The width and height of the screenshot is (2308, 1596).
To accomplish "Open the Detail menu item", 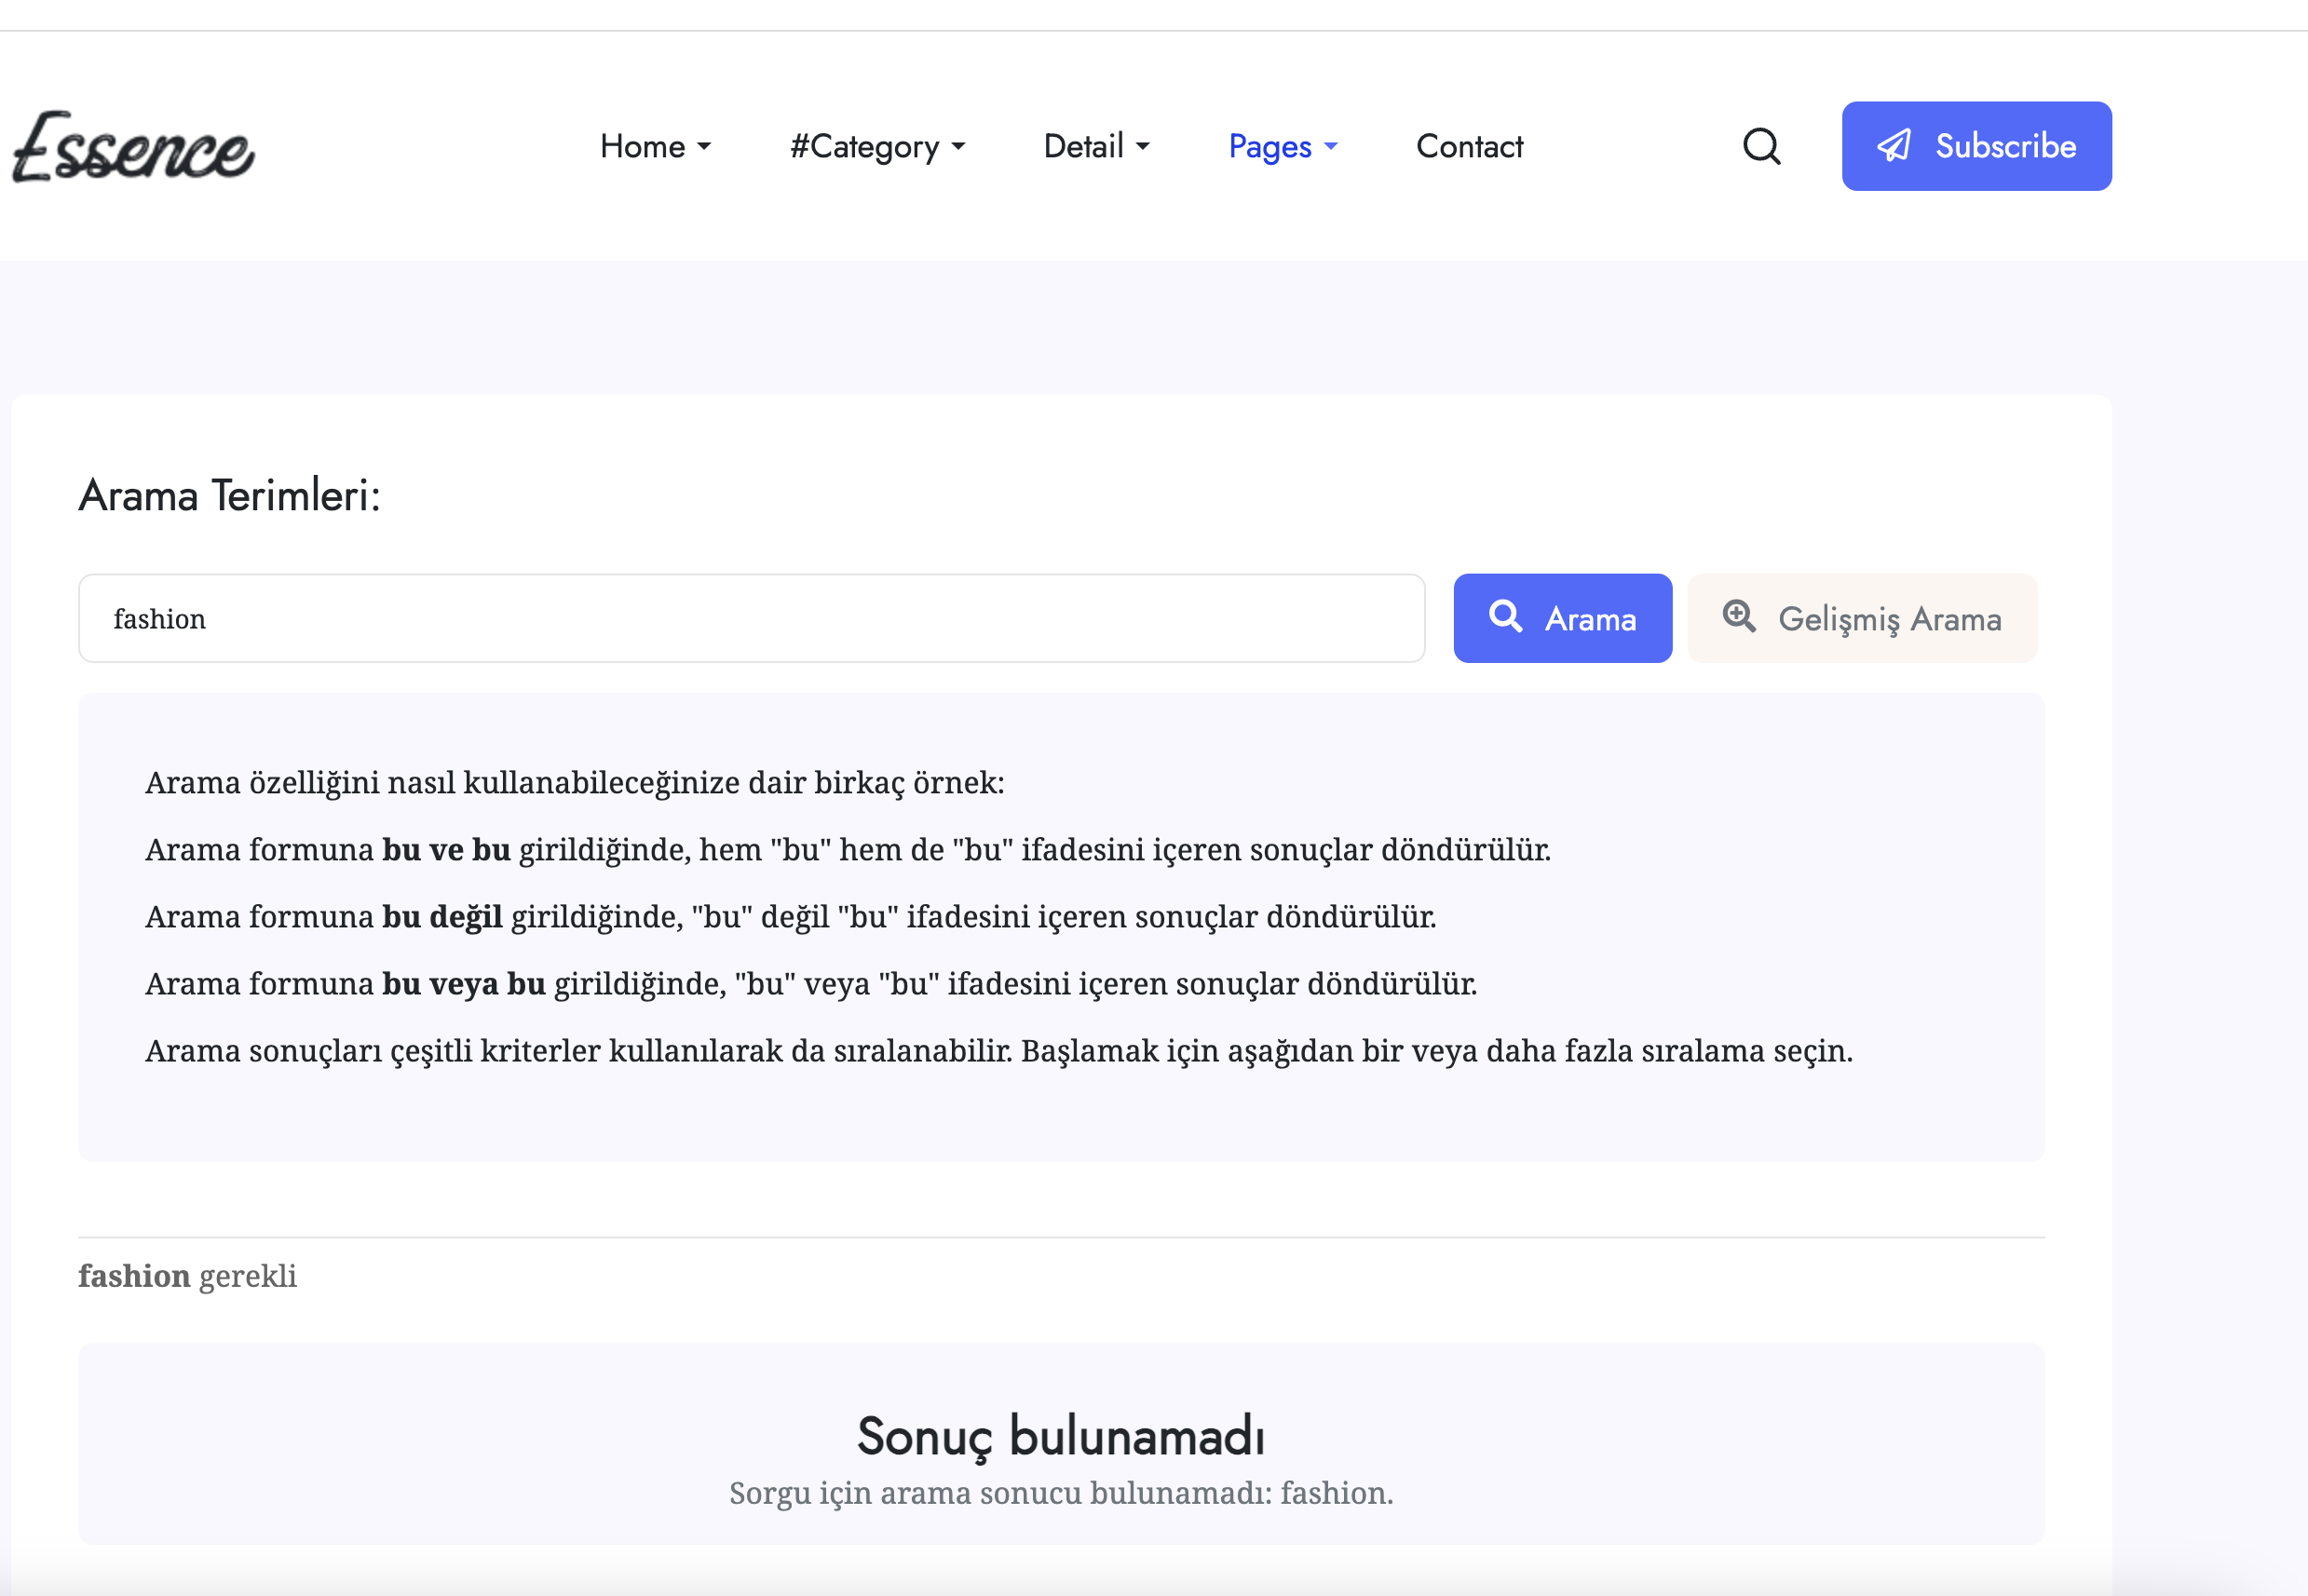I will click(x=1083, y=147).
